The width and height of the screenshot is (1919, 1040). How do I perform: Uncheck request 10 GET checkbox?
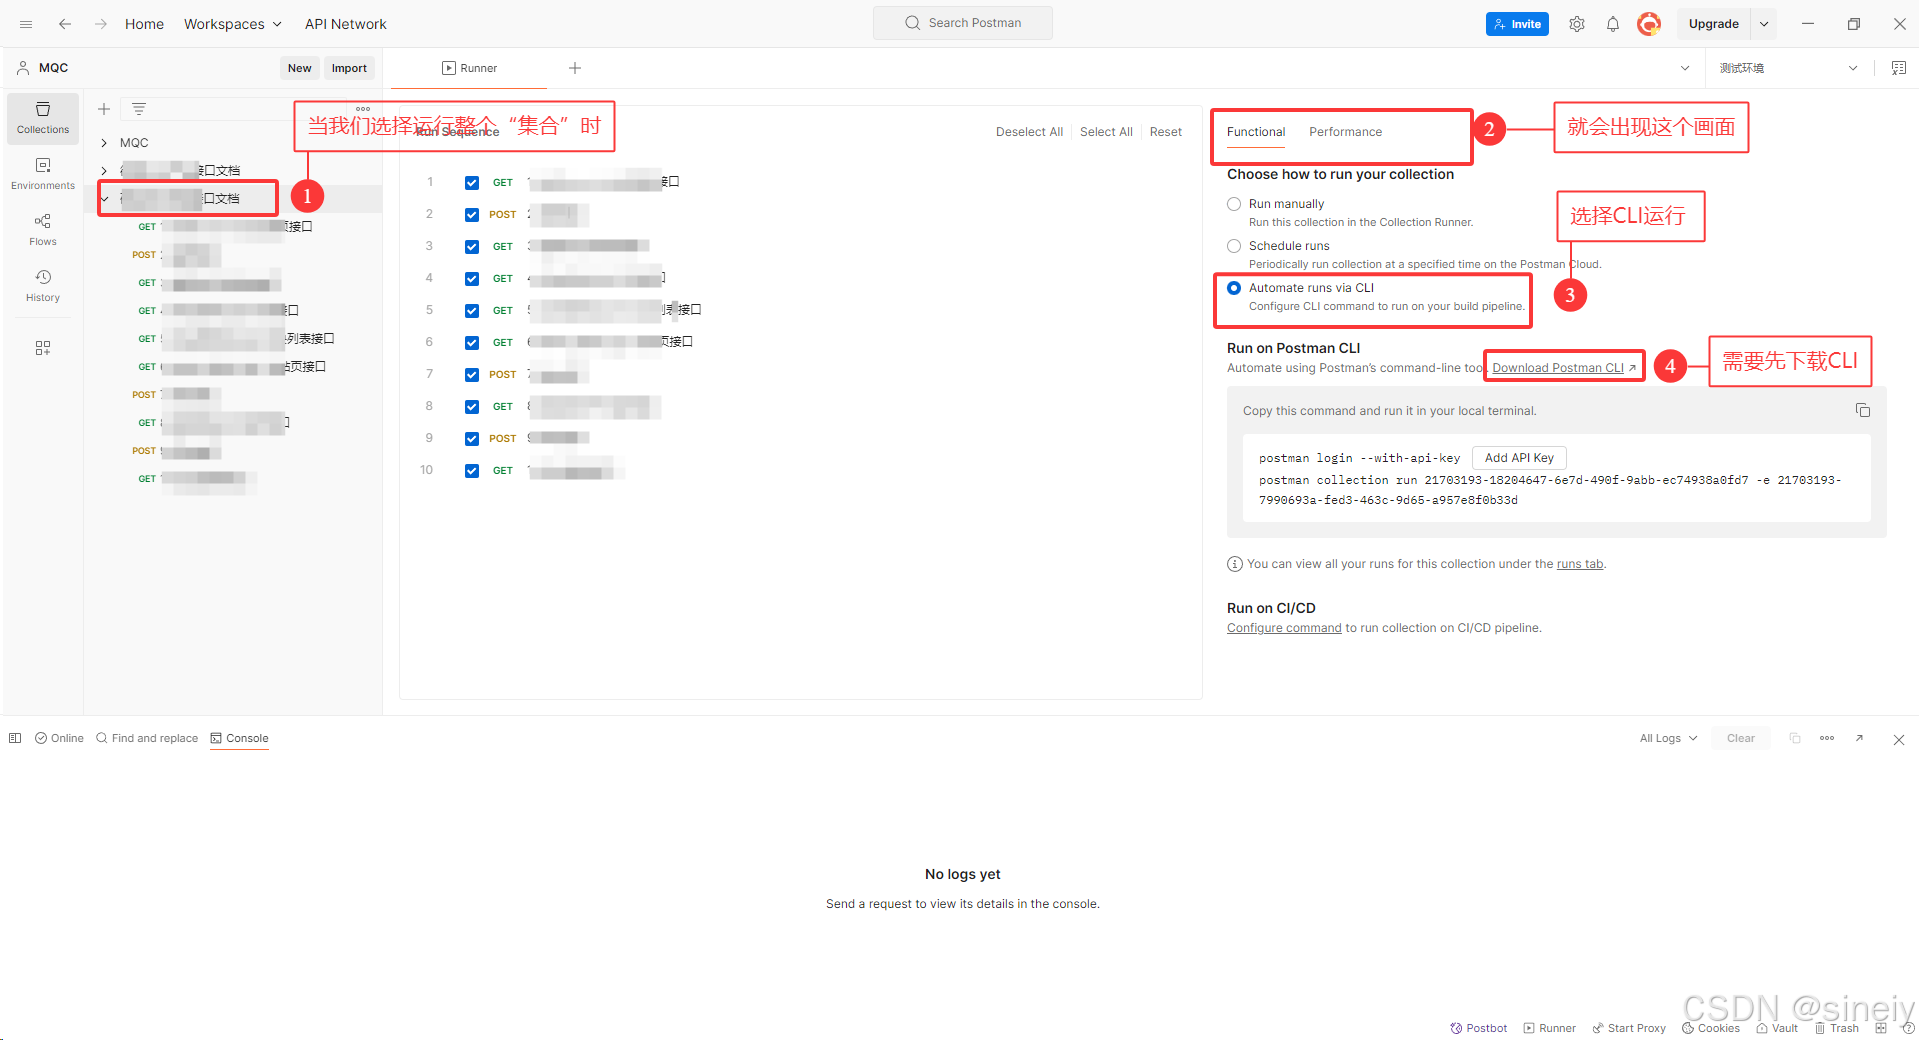coord(472,470)
